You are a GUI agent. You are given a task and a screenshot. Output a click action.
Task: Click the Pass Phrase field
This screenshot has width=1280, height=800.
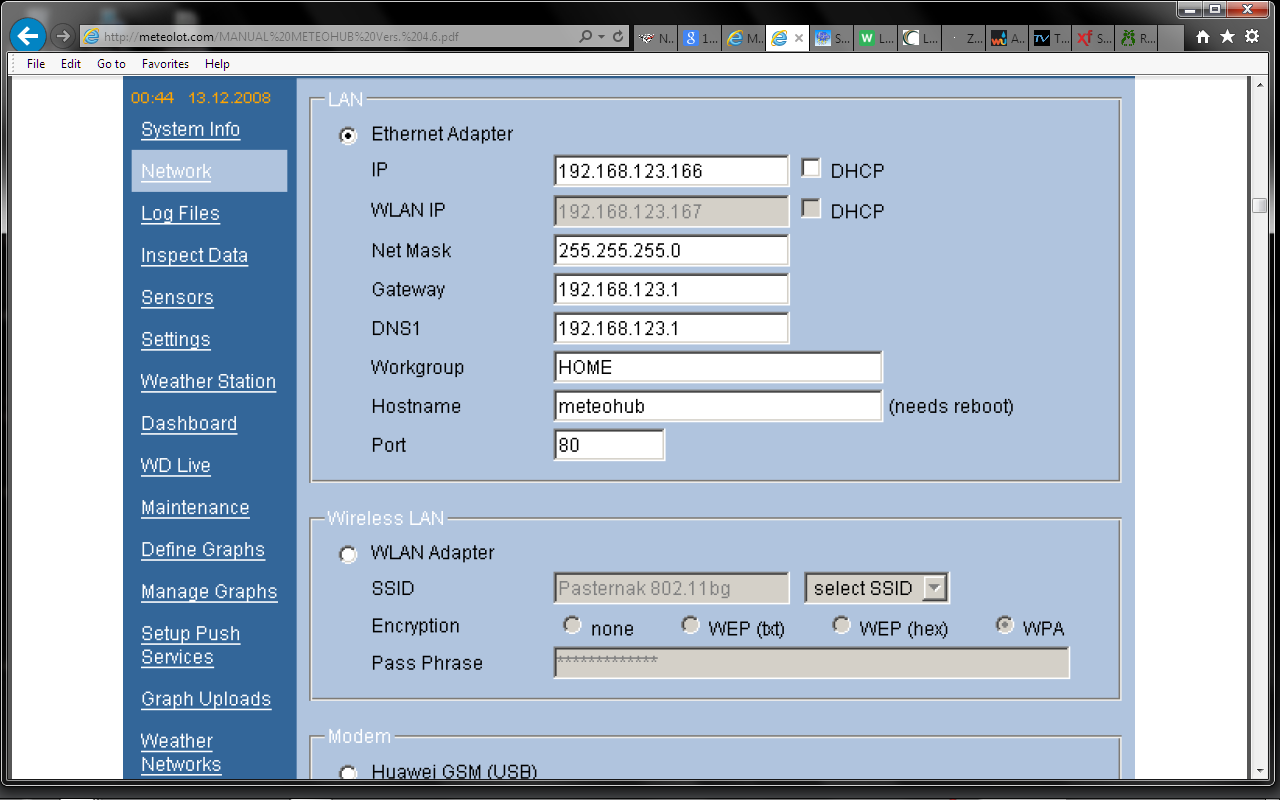[x=811, y=662]
